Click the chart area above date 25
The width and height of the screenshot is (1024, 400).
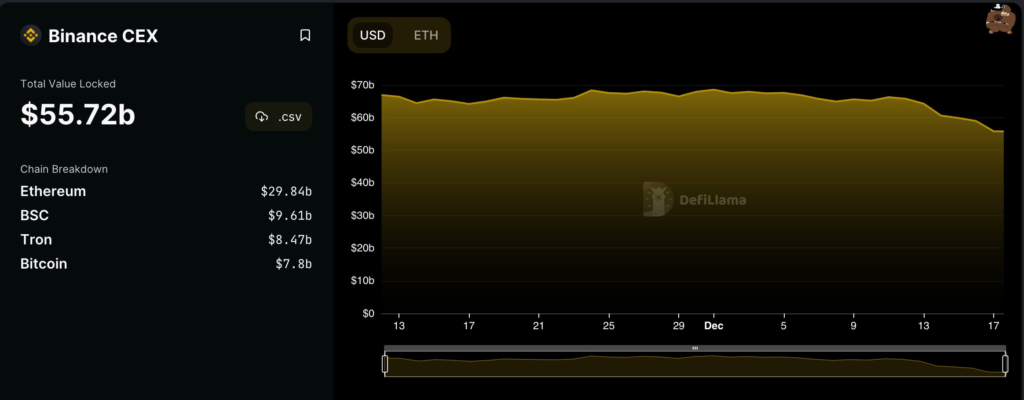pyautogui.click(x=608, y=200)
